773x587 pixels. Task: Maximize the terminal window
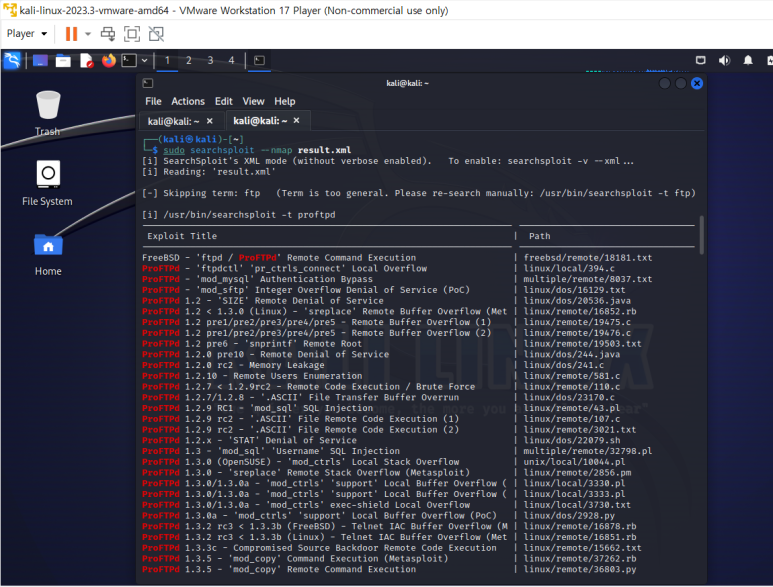point(681,83)
